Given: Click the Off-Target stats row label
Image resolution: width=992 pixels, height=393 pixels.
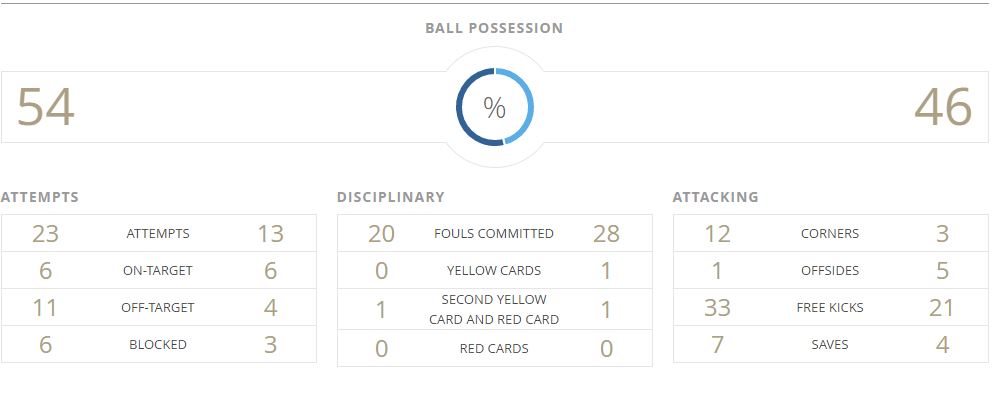Looking at the screenshot, I should [158, 308].
